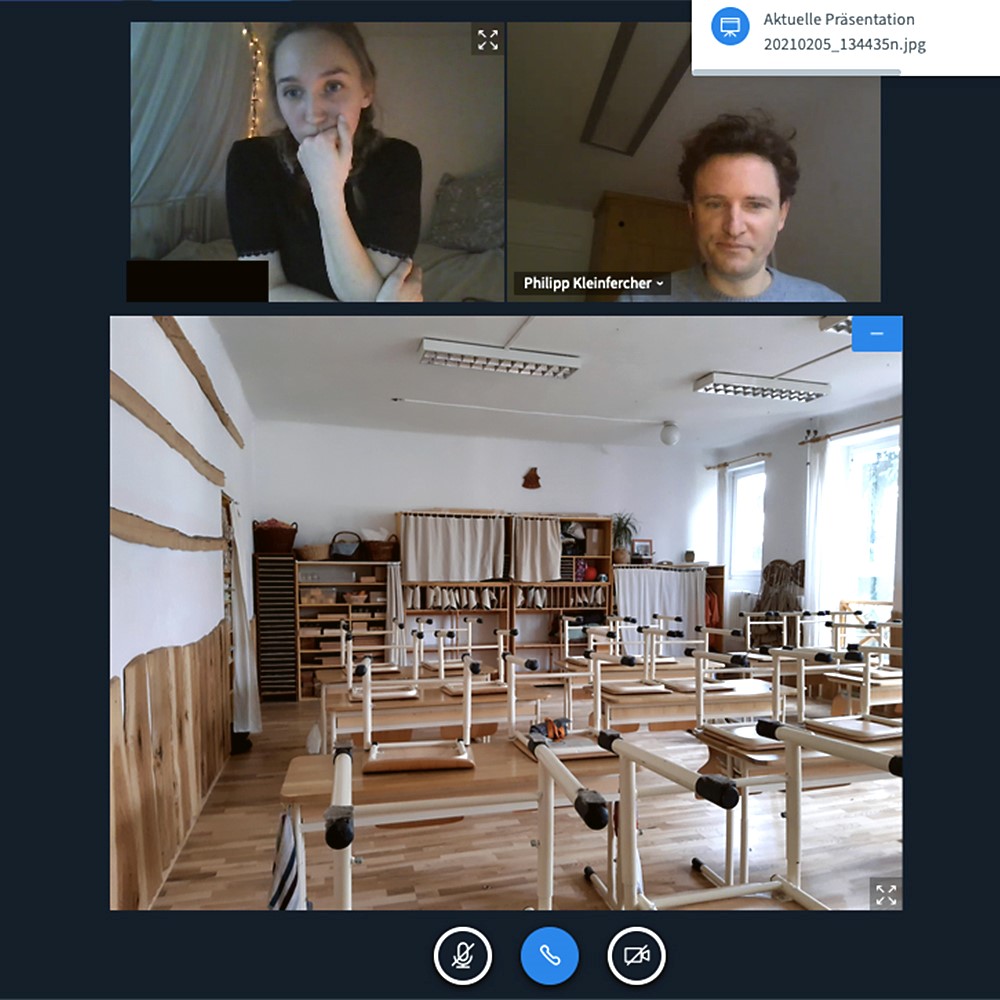Click the presentation screen icon in the notification
Image resolution: width=1000 pixels, height=1000 pixels.
click(x=730, y=27)
